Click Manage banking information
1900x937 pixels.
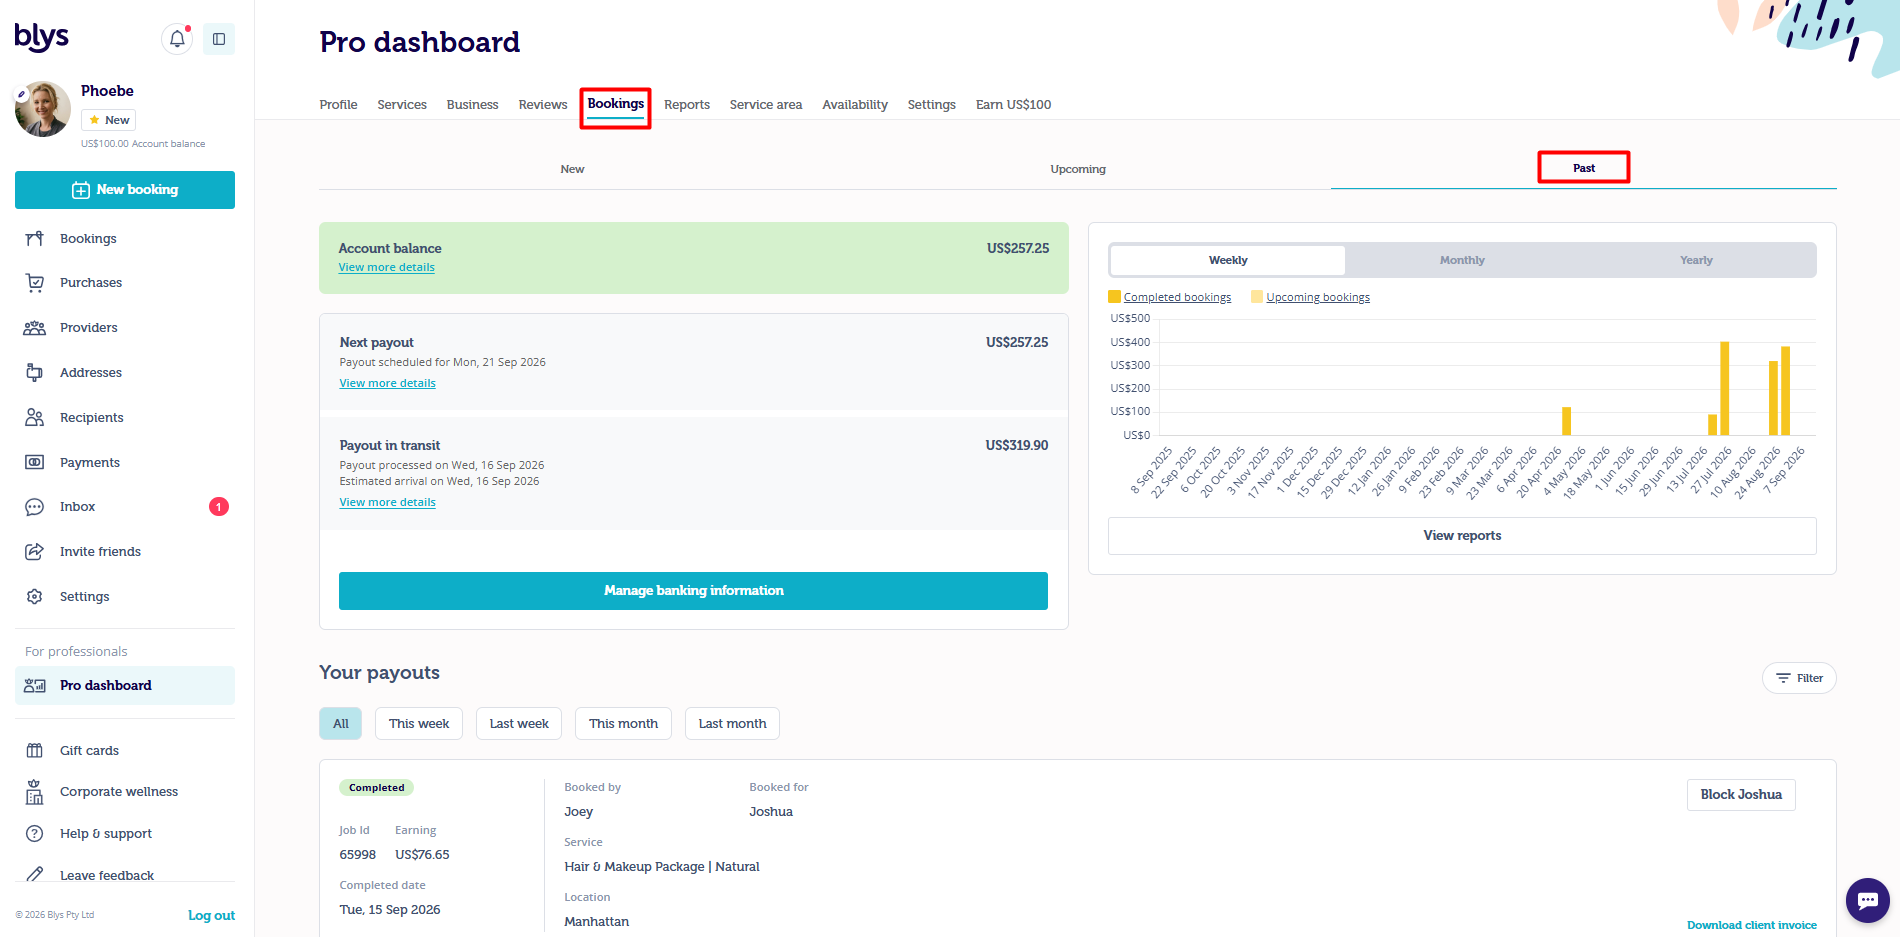coord(693,591)
